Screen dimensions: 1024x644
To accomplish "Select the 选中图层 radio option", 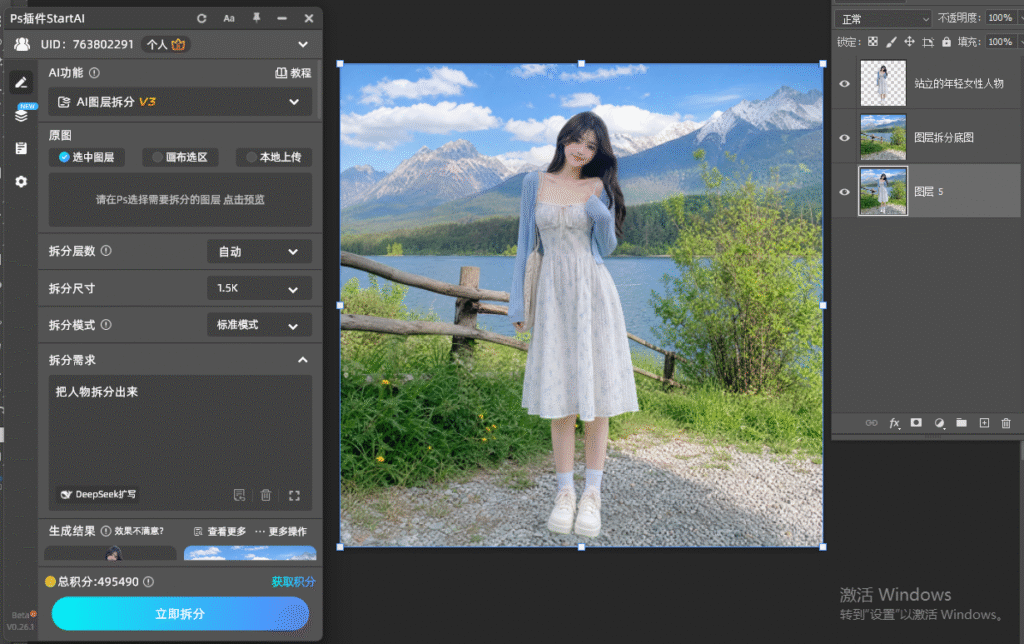I will [86, 157].
